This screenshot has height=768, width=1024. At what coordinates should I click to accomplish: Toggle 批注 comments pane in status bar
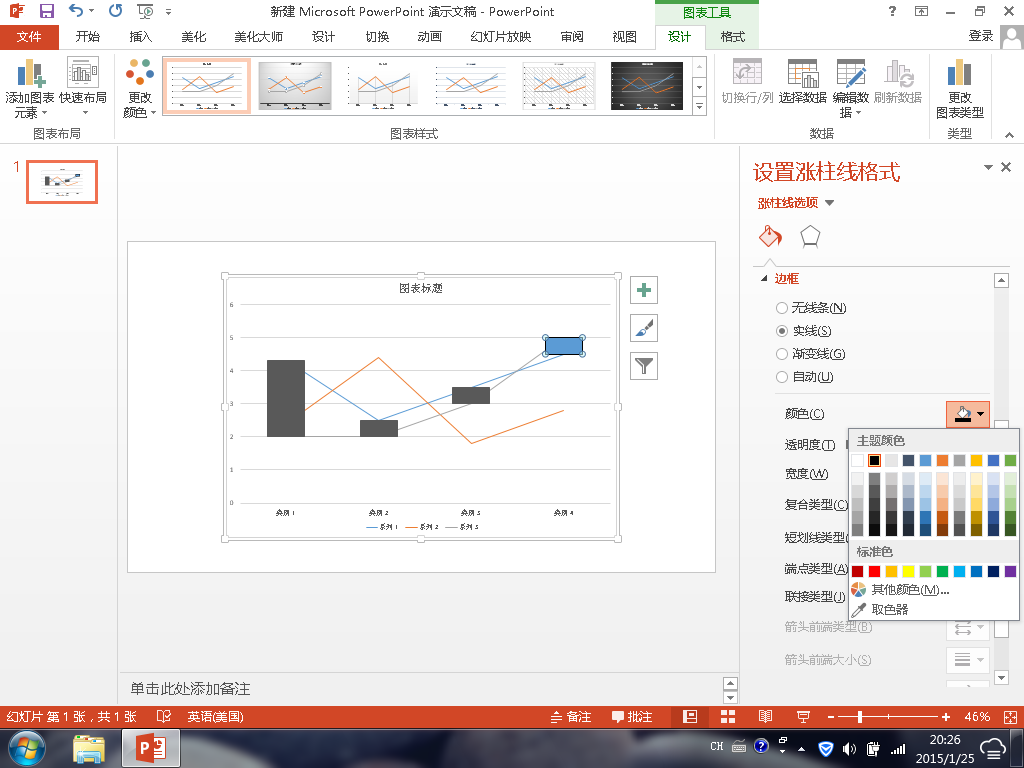(x=632, y=716)
